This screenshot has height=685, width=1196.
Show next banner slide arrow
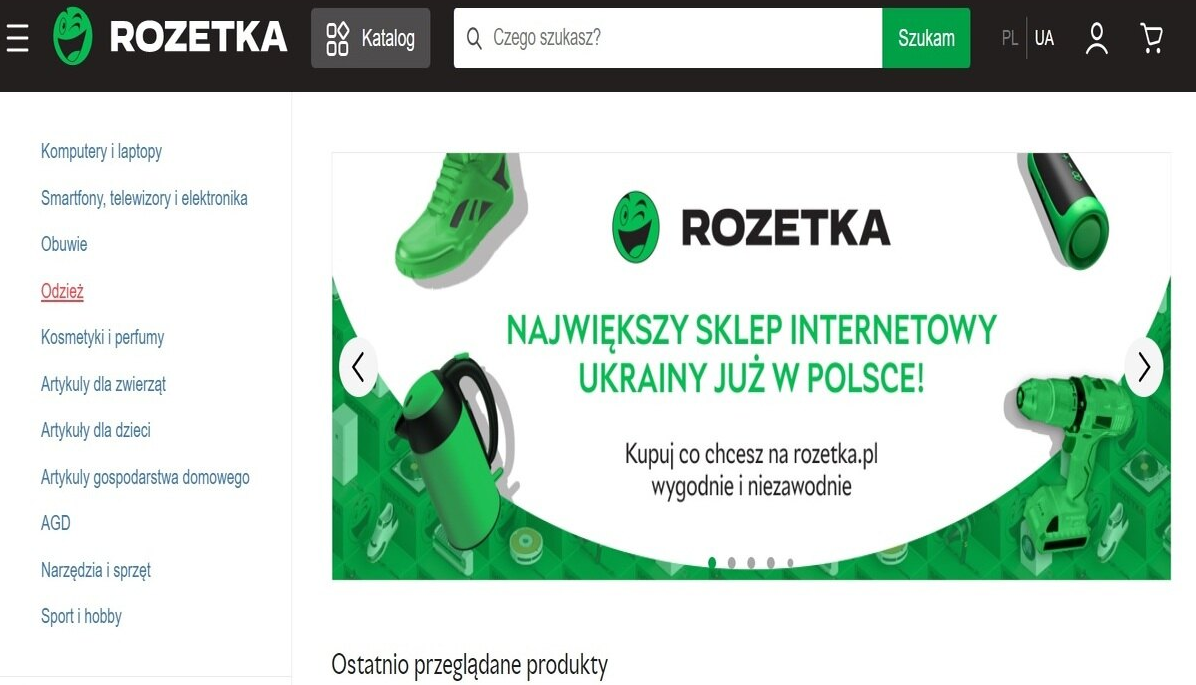click(x=1144, y=367)
